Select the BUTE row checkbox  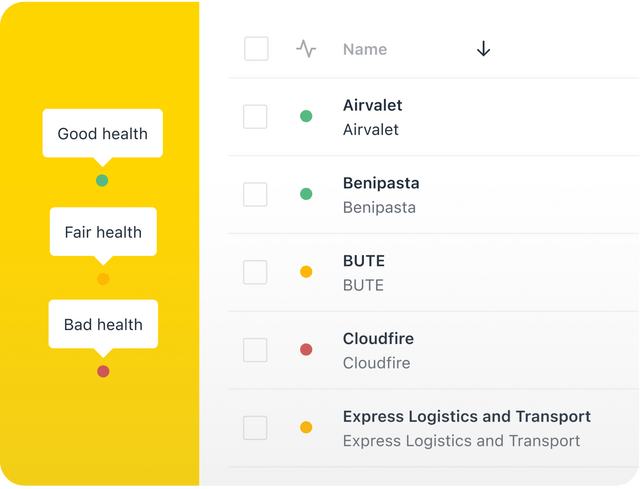[255, 272]
